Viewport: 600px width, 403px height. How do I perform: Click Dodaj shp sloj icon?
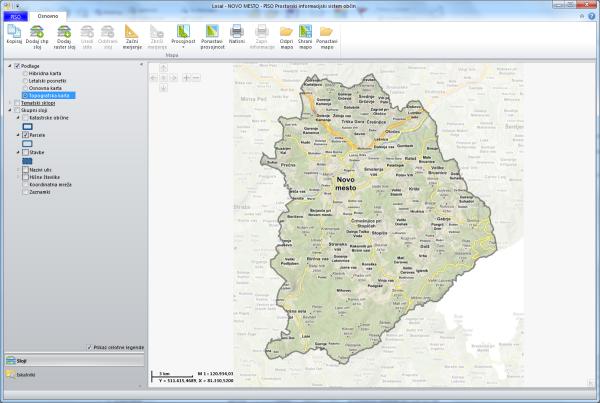[x=36, y=32]
